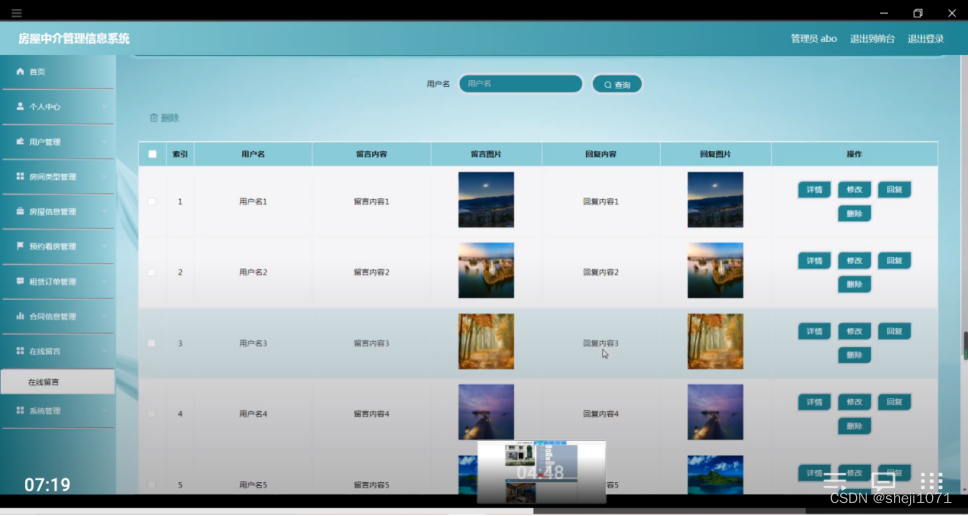Image resolution: width=968 pixels, height=516 pixels.
Task: Check the checkbox for row 用户名2
Action: (152, 272)
